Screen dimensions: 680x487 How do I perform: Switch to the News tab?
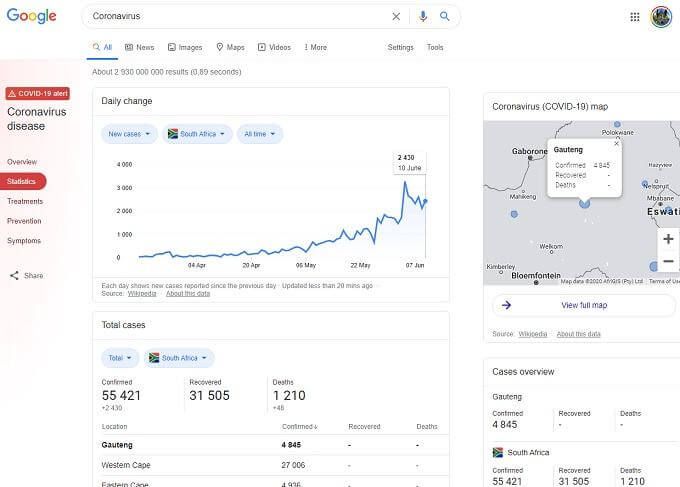(x=140, y=47)
